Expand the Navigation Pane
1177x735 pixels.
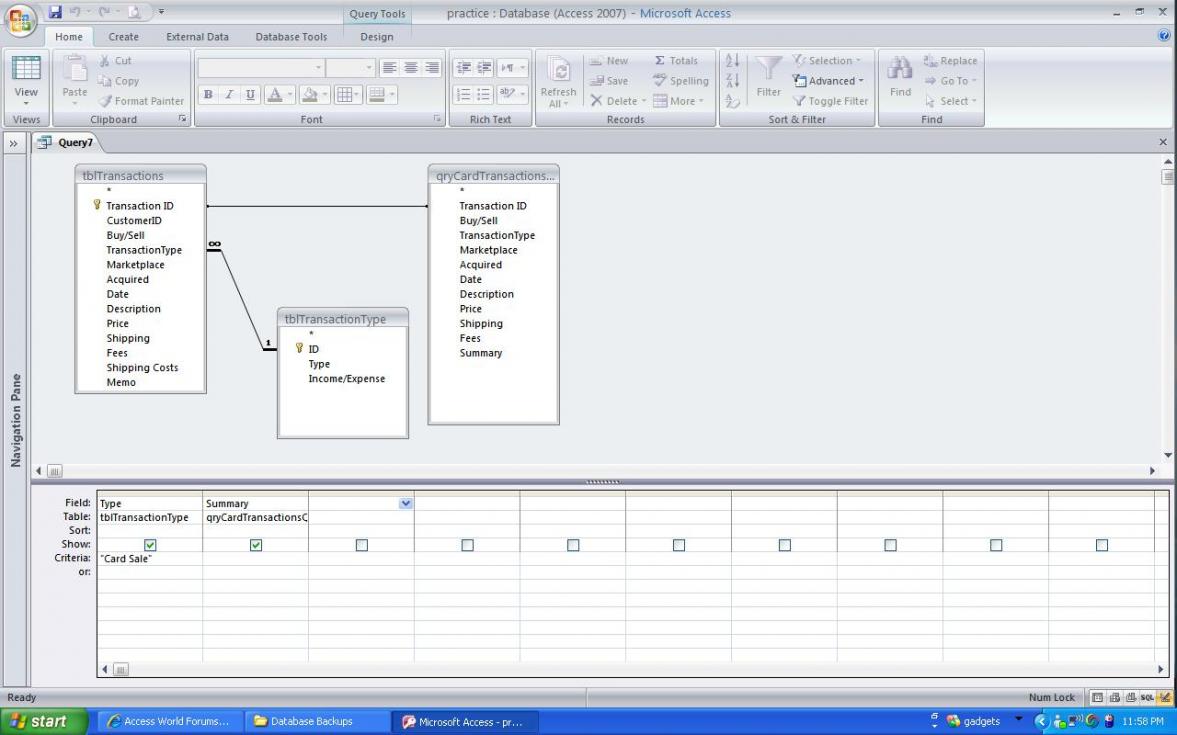click(15, 143)
